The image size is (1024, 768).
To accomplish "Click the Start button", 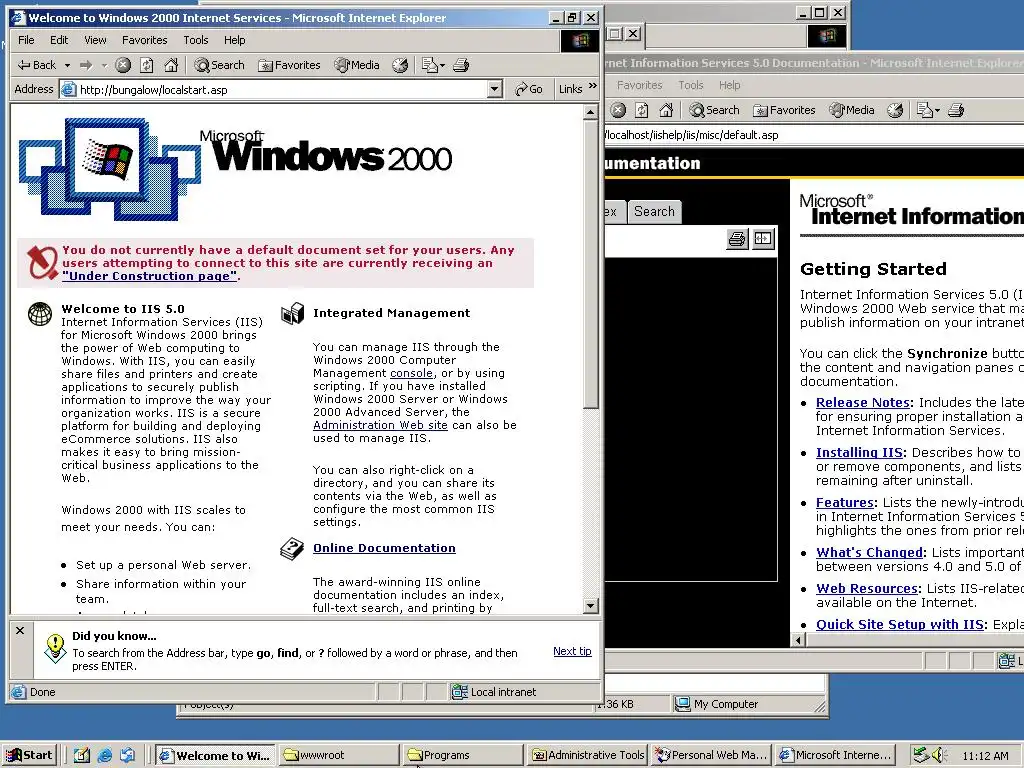I will (29, 755).
